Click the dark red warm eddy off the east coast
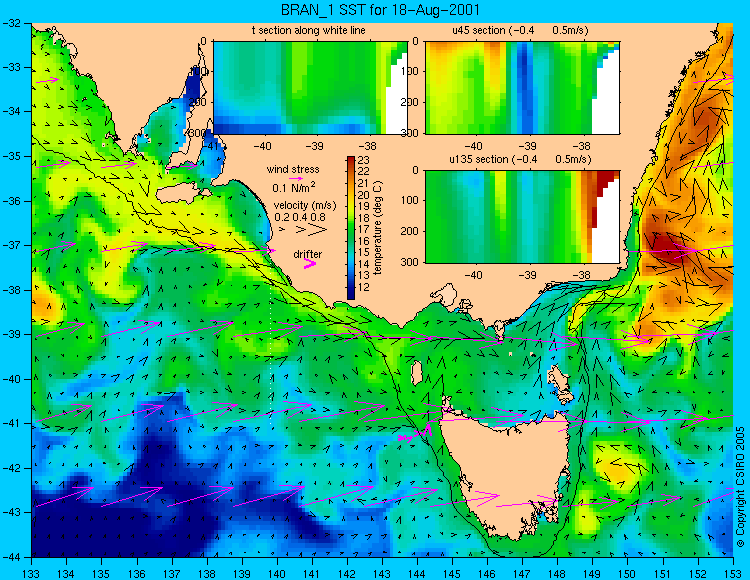This screenshot has width=750, height=580. tap(666, 246)
